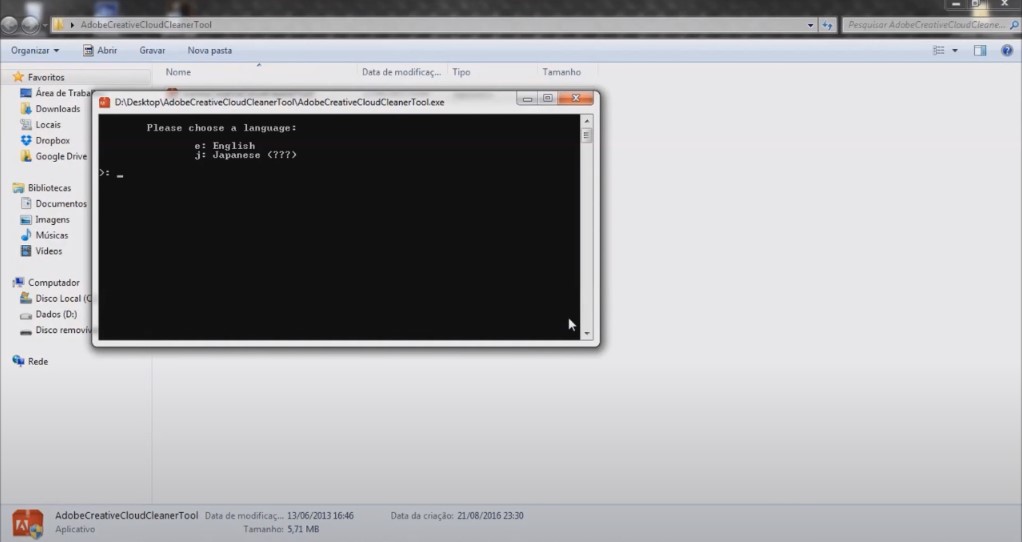Minimize the AdobeCreativeCloudCleanerTool console window

click(x=527, y=98)
